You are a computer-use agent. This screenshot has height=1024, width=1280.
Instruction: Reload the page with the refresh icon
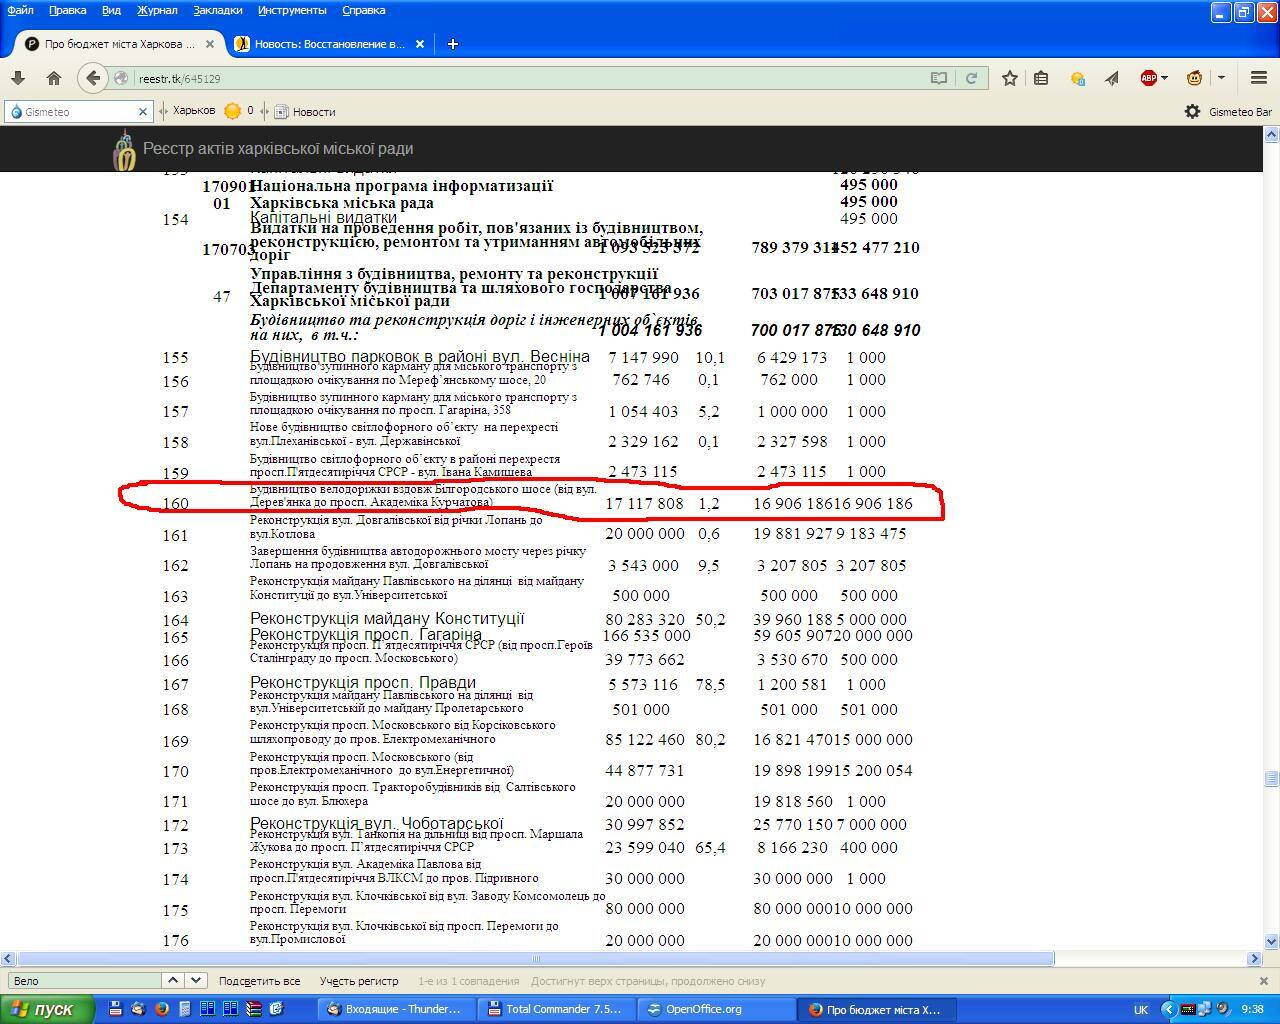[x=970, y=78]
